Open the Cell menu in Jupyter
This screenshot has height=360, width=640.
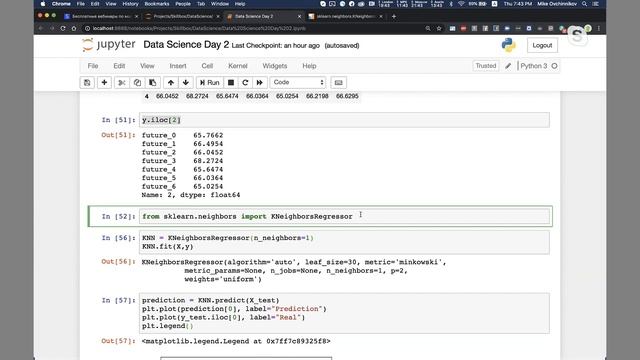(x=207, y=66)
